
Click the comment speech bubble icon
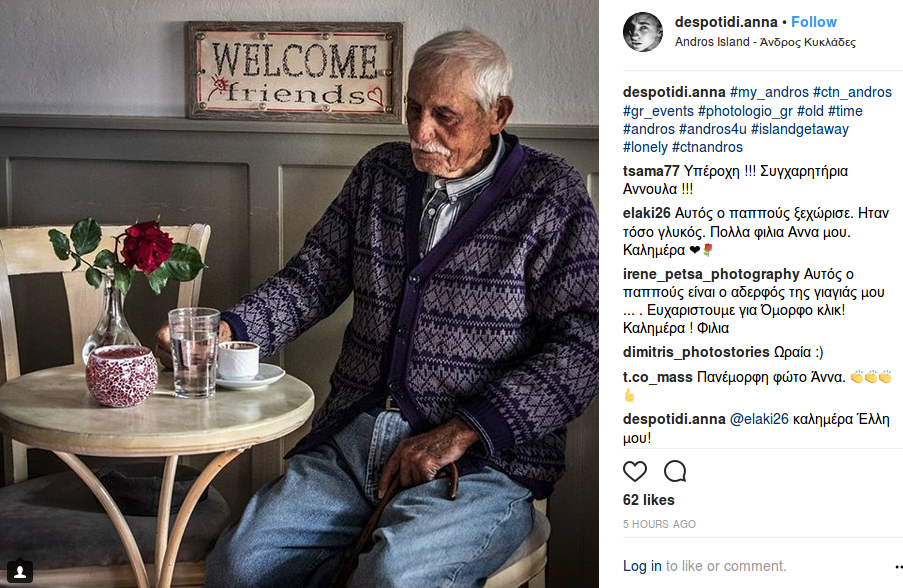(x=675, y=472)
